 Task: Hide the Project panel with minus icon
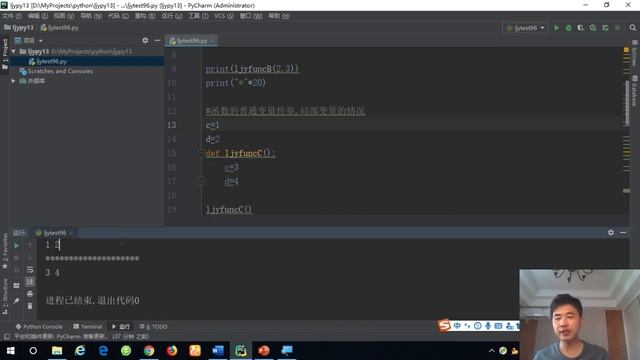tap(157, 40)
